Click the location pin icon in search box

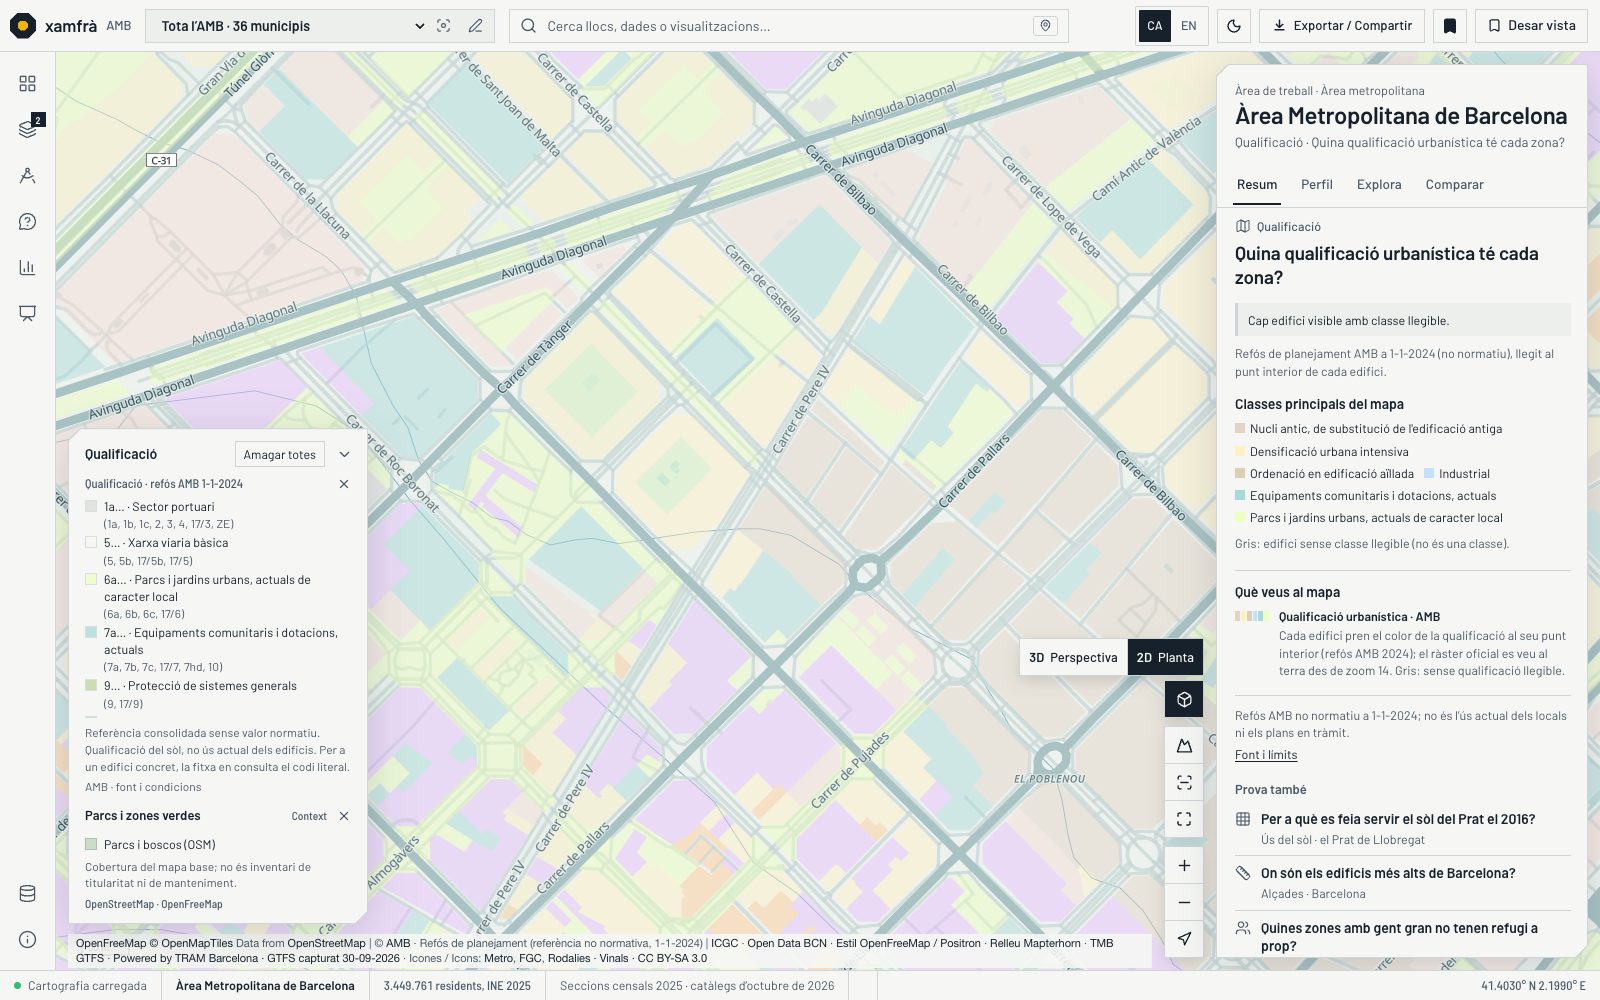pyautogui.click(x=1045, y=26)
